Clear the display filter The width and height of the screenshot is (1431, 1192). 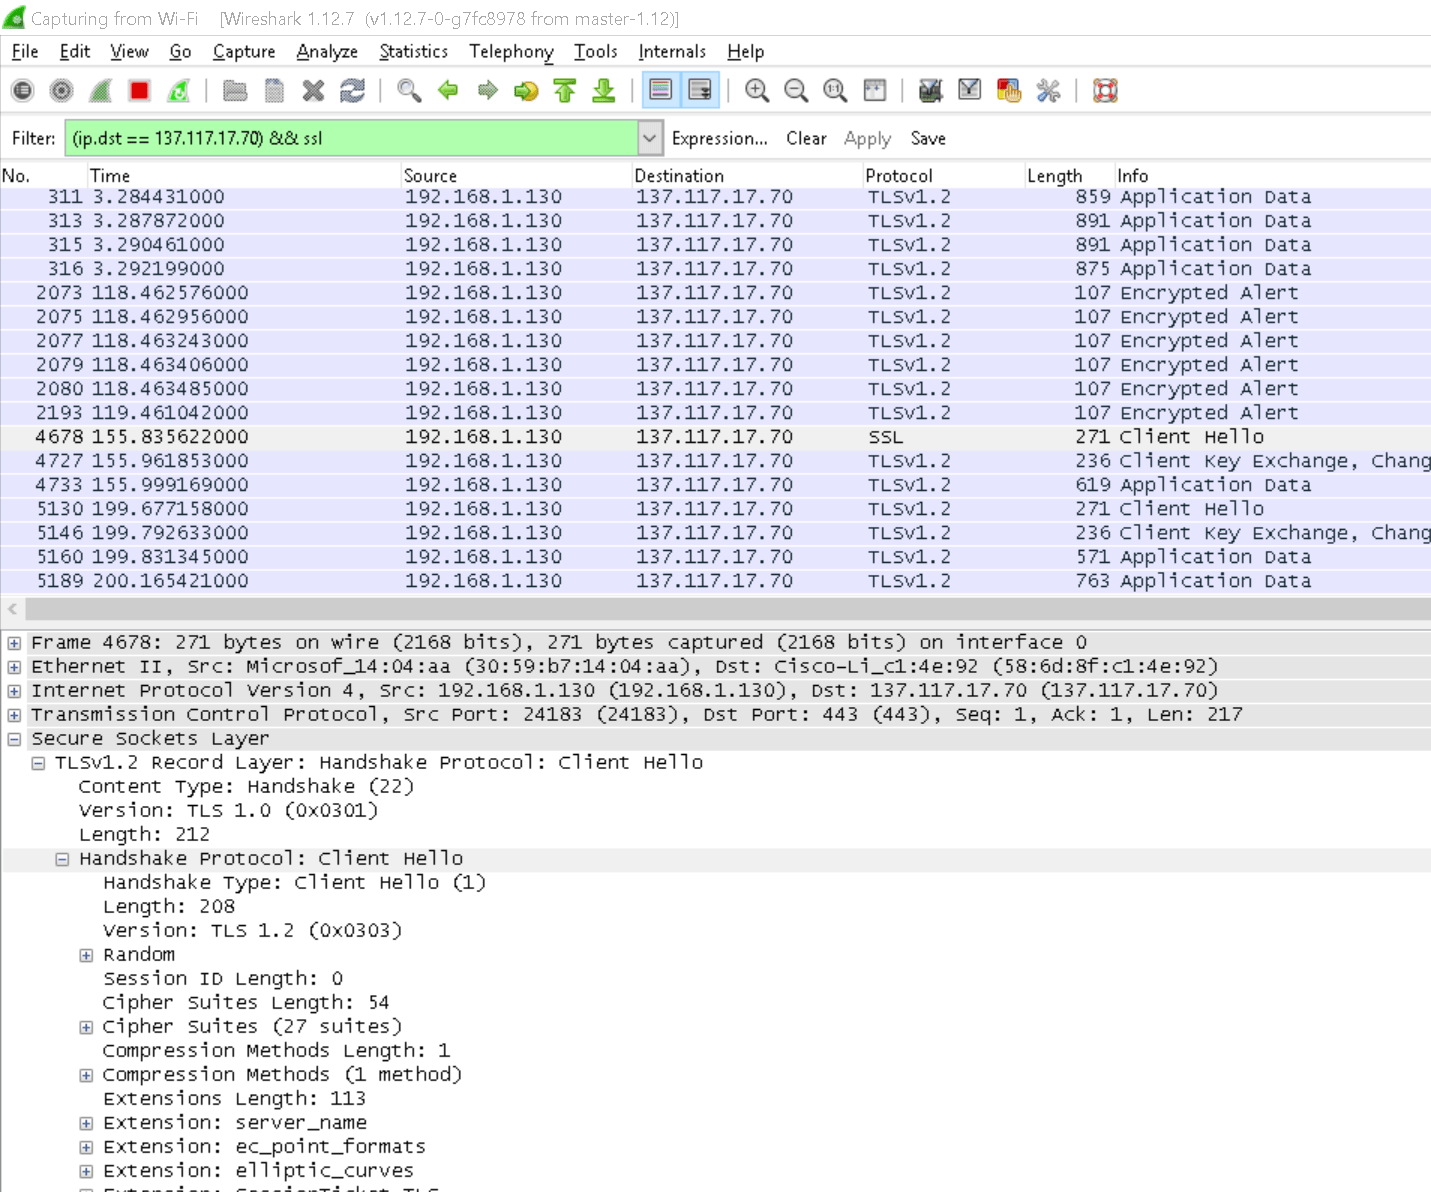(806, 138)
